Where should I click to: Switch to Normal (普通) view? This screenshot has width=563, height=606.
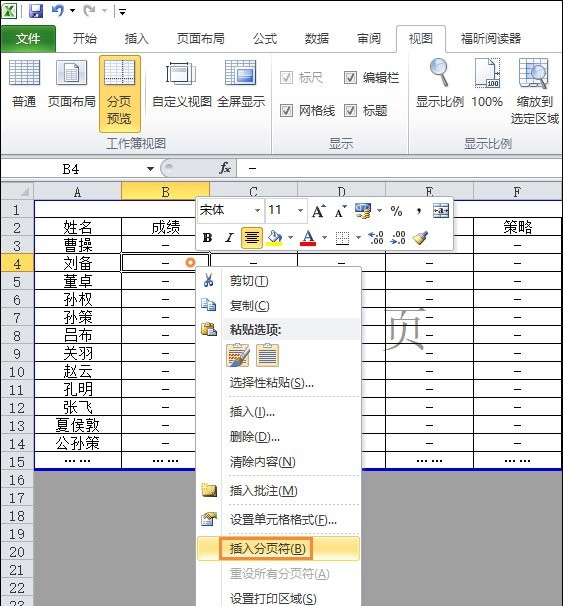pos(24,84)
